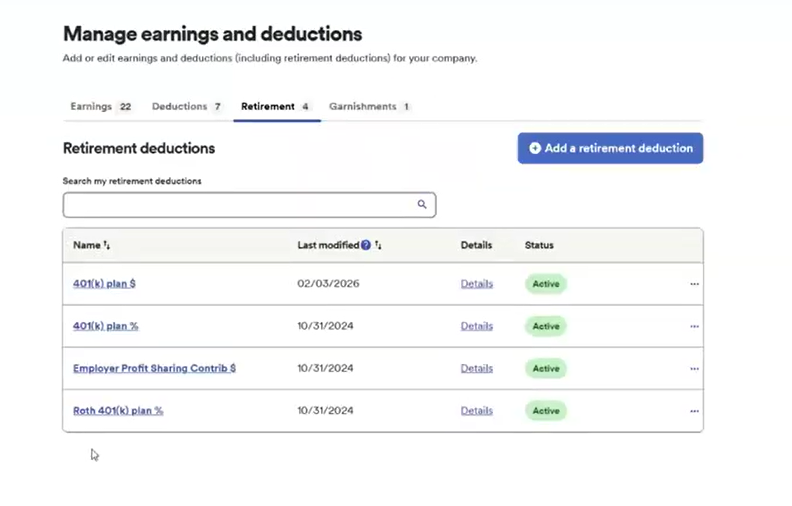Click Active status of 401(k) plan $
Image resolution: width=792 pixels, height=506 pixels.
coord(546,284)
